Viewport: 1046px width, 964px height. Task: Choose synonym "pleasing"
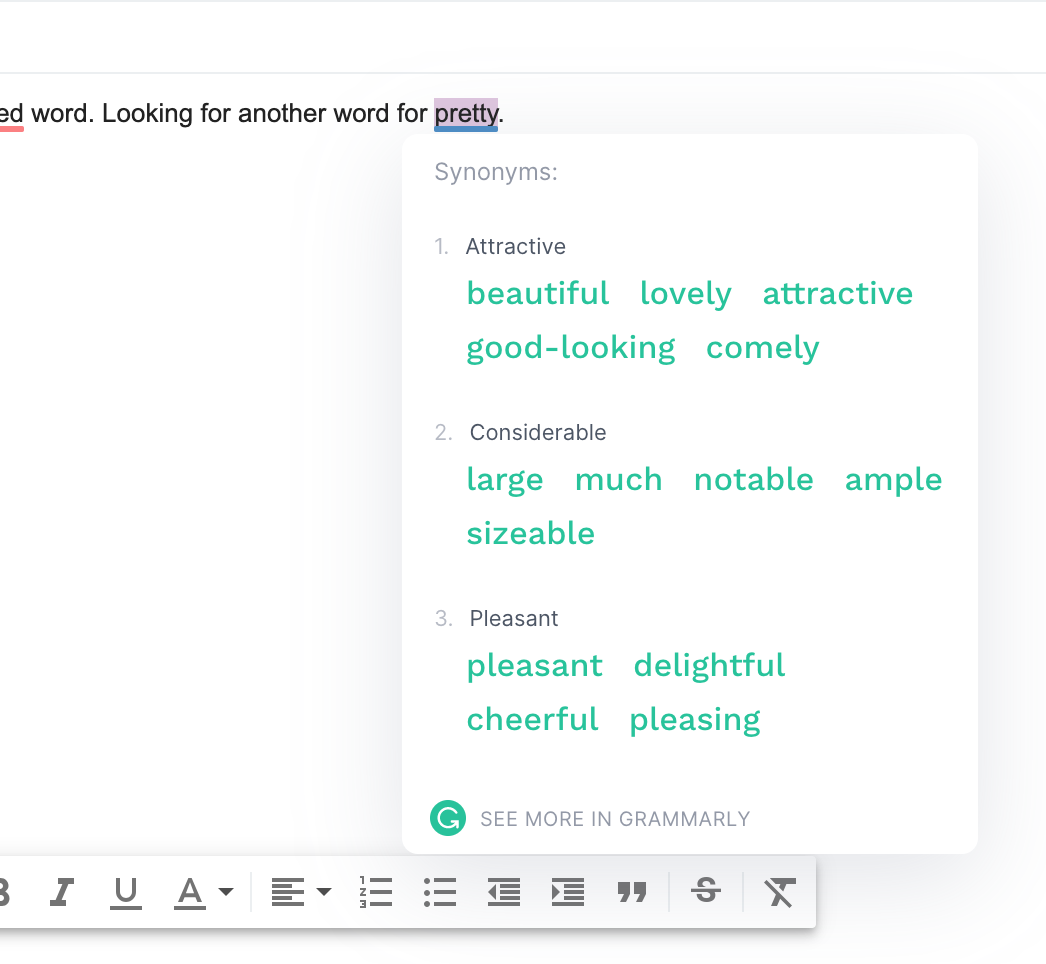[x=695, y=720]
